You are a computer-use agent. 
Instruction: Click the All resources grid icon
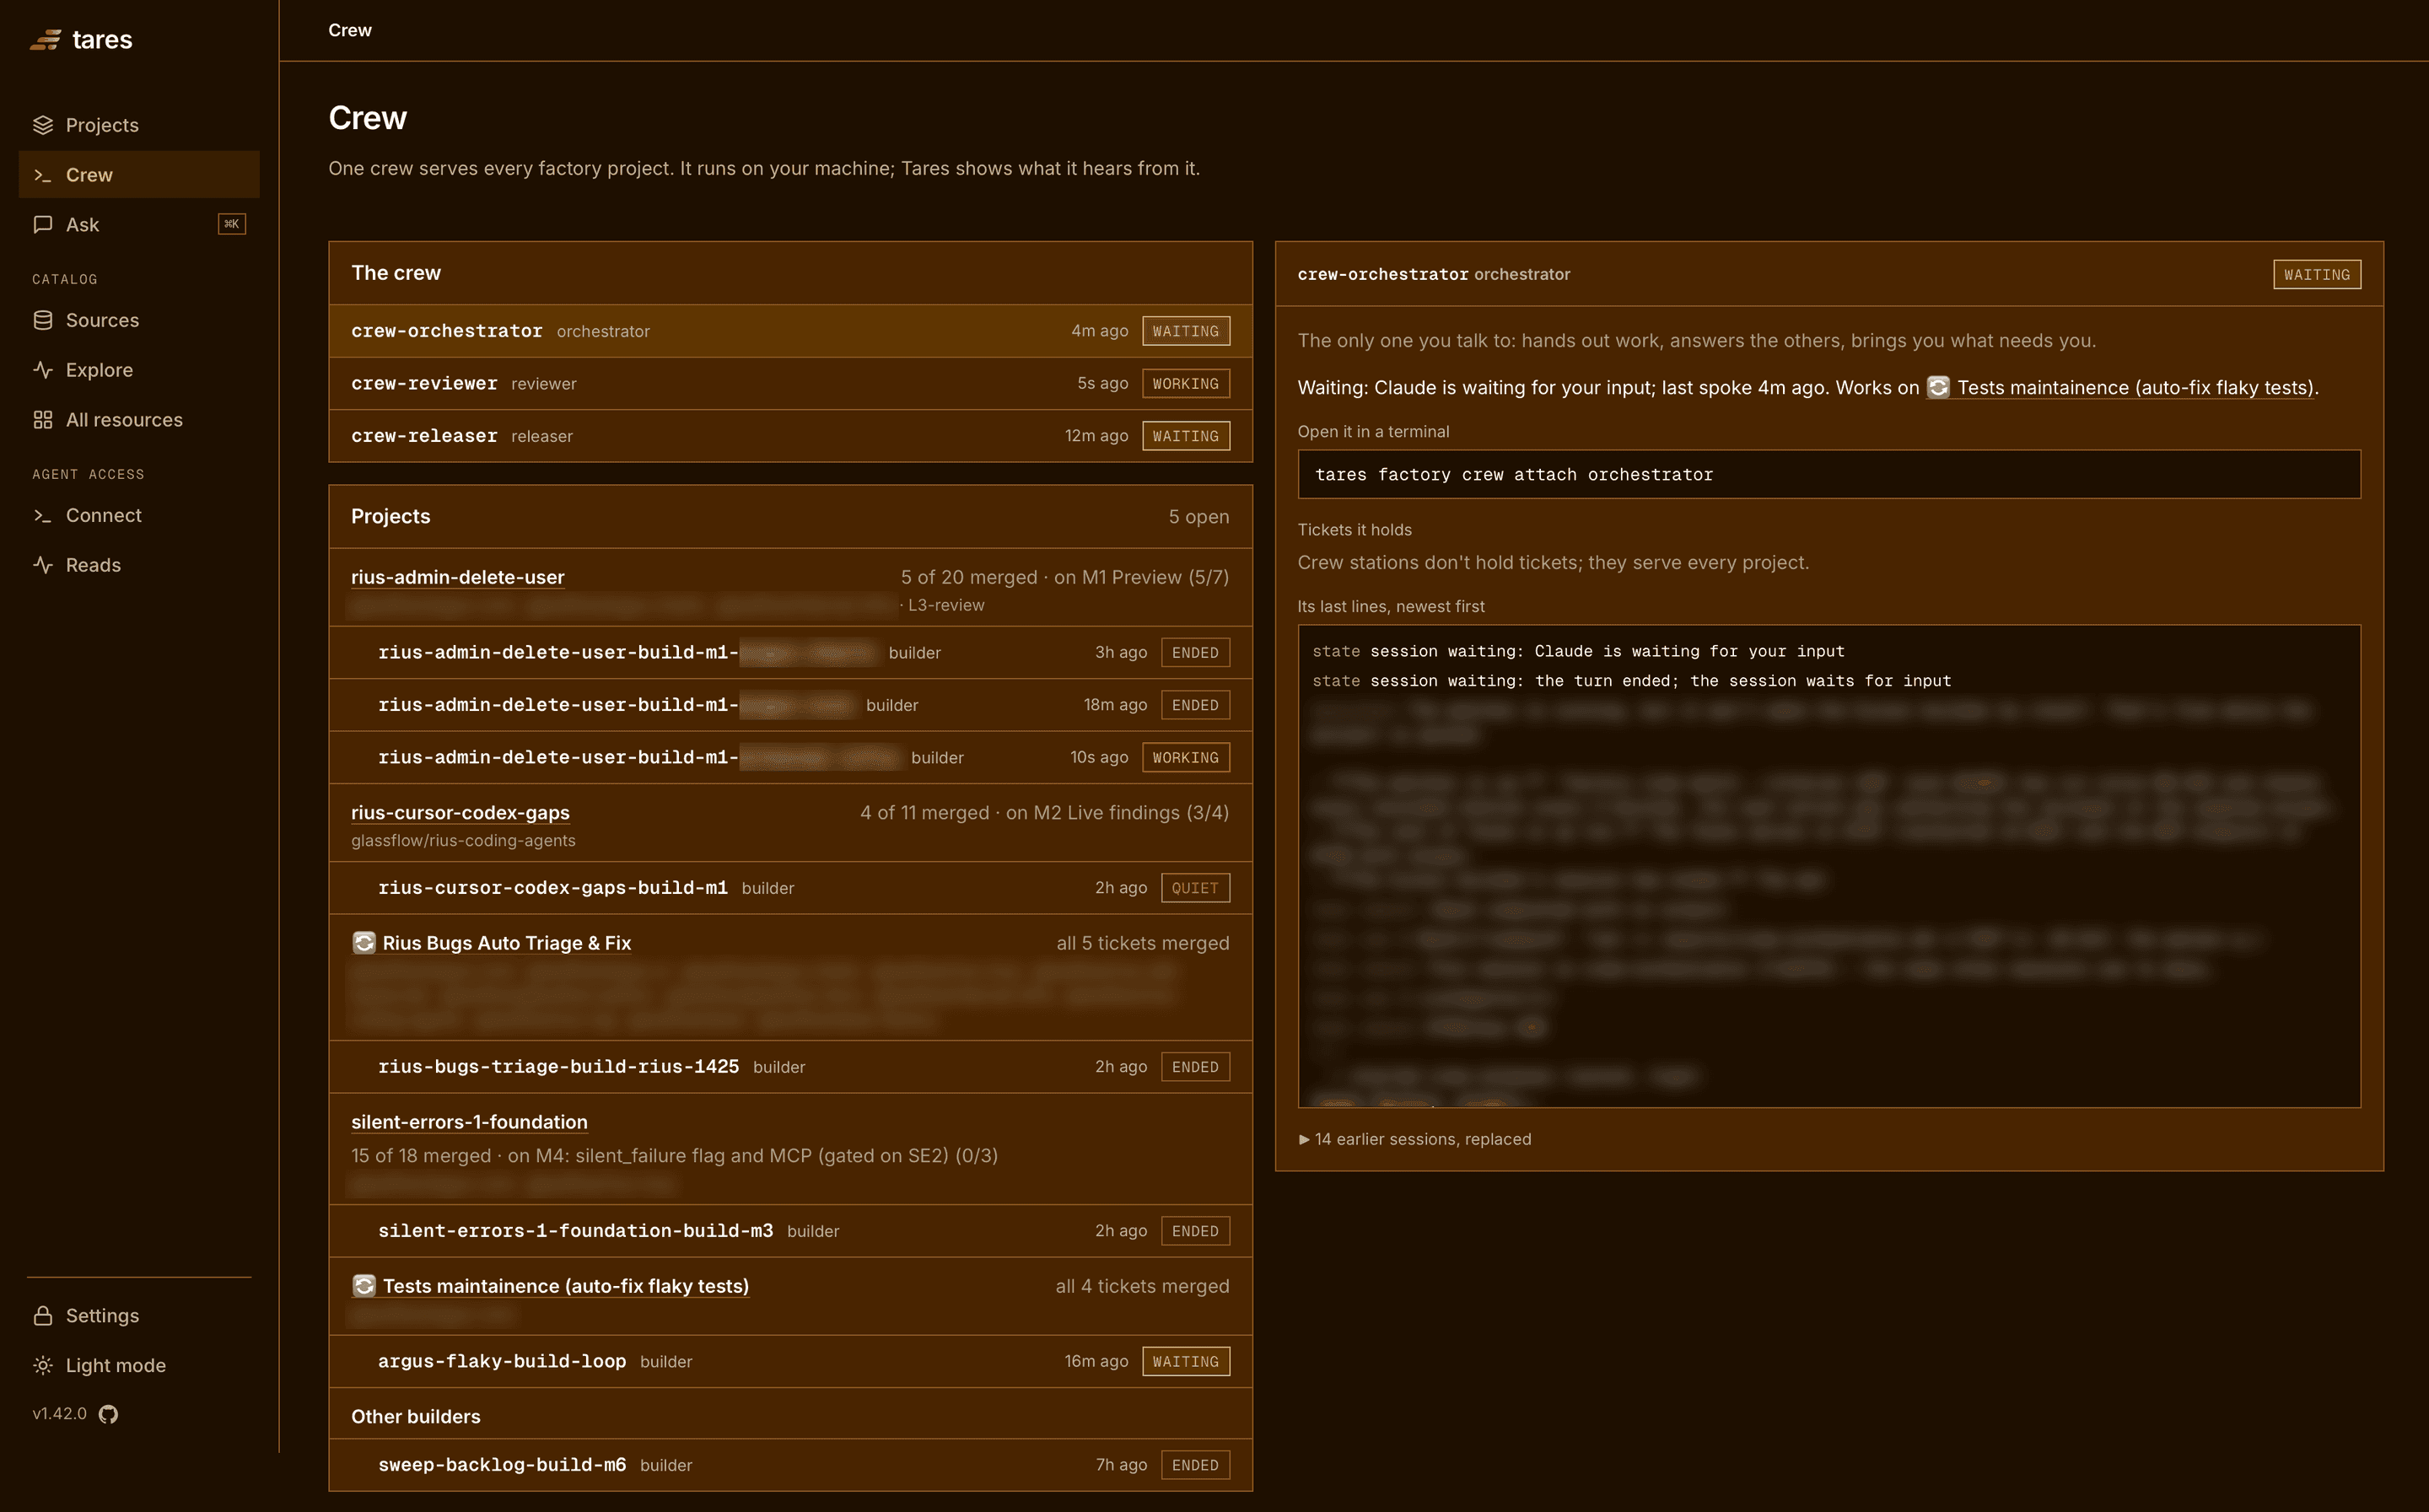tap(43, 420)
